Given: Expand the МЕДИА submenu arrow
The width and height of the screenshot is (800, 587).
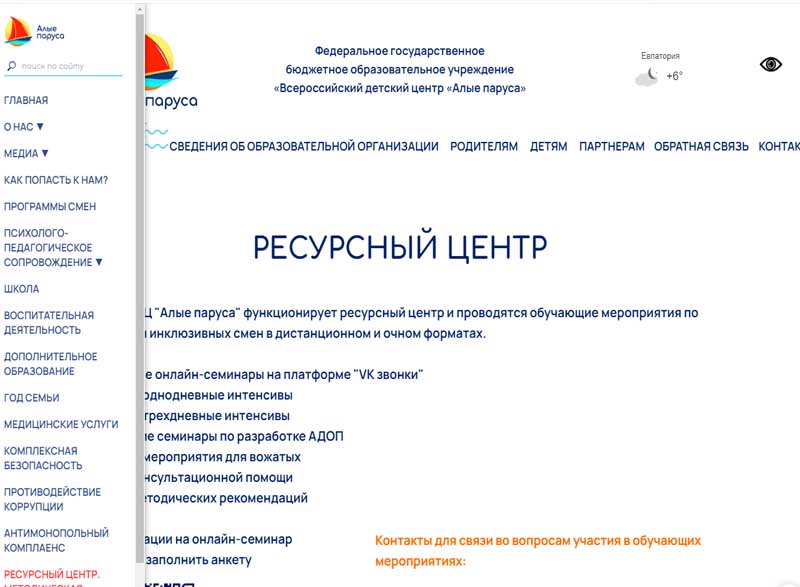Looking at the screenshot, I should tap(45, 152).
